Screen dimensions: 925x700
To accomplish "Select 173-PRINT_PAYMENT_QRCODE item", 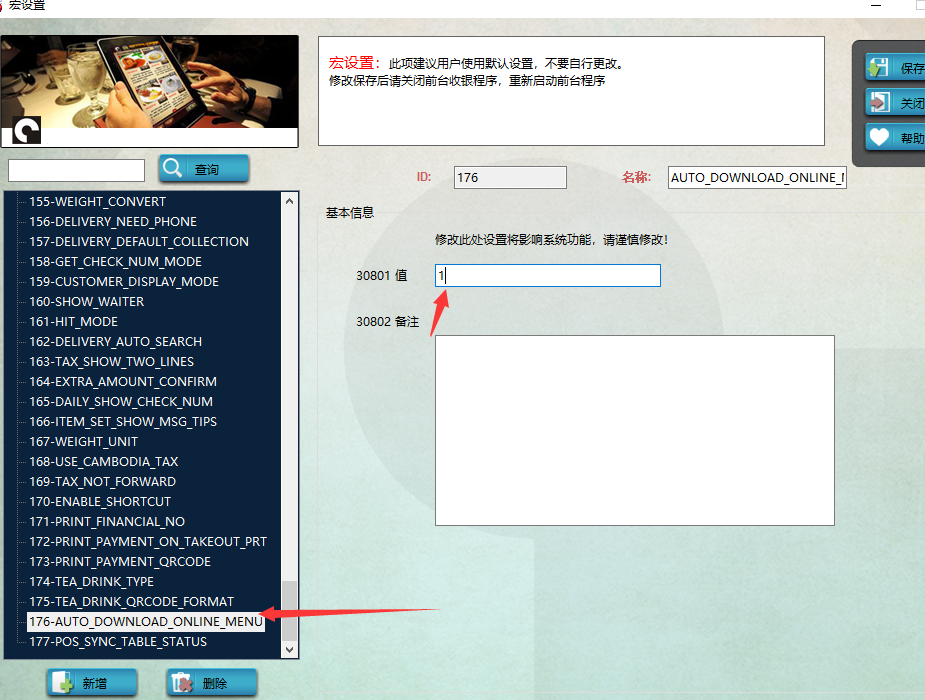I will pyautogui.click(x=120, y=561).
